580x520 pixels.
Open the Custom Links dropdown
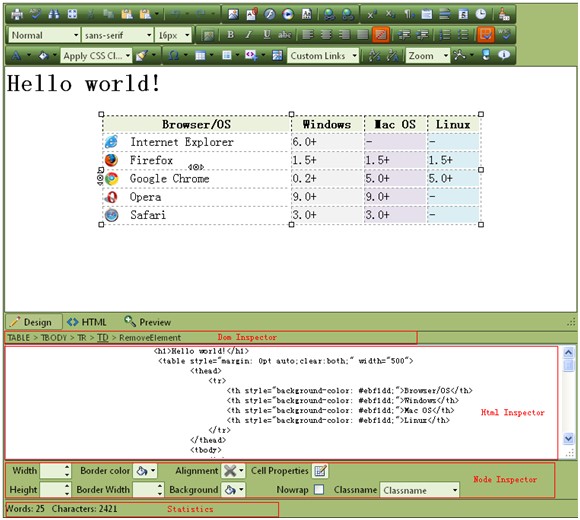323,56
